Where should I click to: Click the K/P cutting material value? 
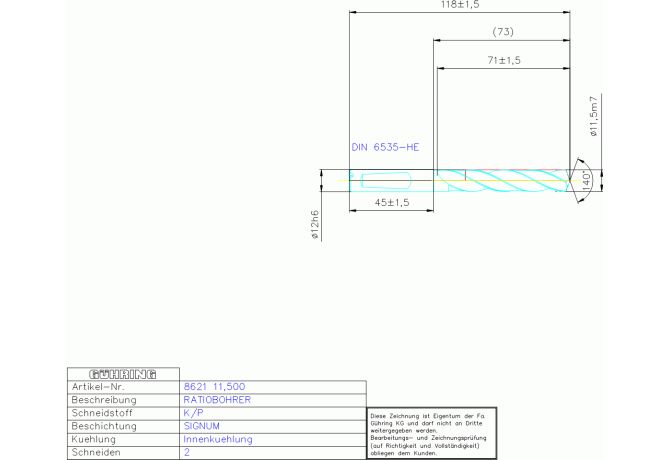[x=191, y=412]
